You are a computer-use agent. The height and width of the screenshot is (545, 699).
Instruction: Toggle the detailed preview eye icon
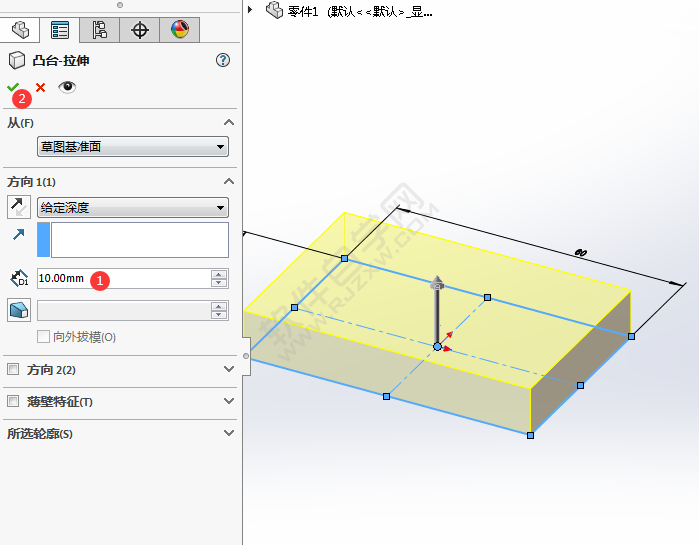[x=67, y=86]
